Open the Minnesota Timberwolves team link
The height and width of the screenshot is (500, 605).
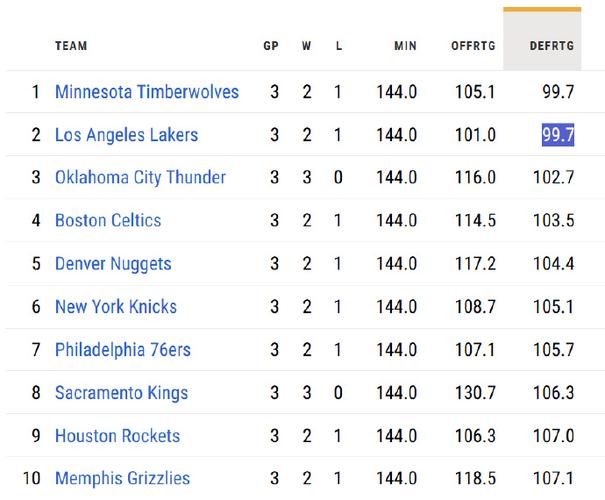click(147, 92)
